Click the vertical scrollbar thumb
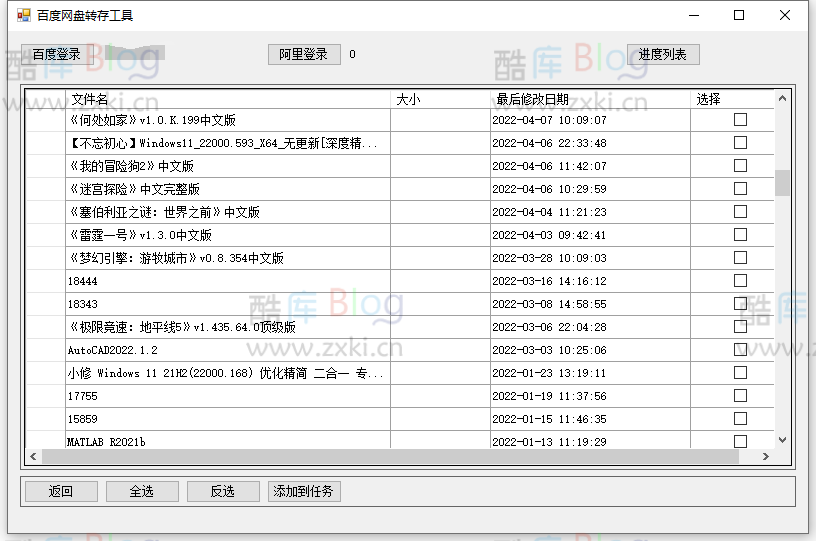816x541 pixels. click(782, 183)
